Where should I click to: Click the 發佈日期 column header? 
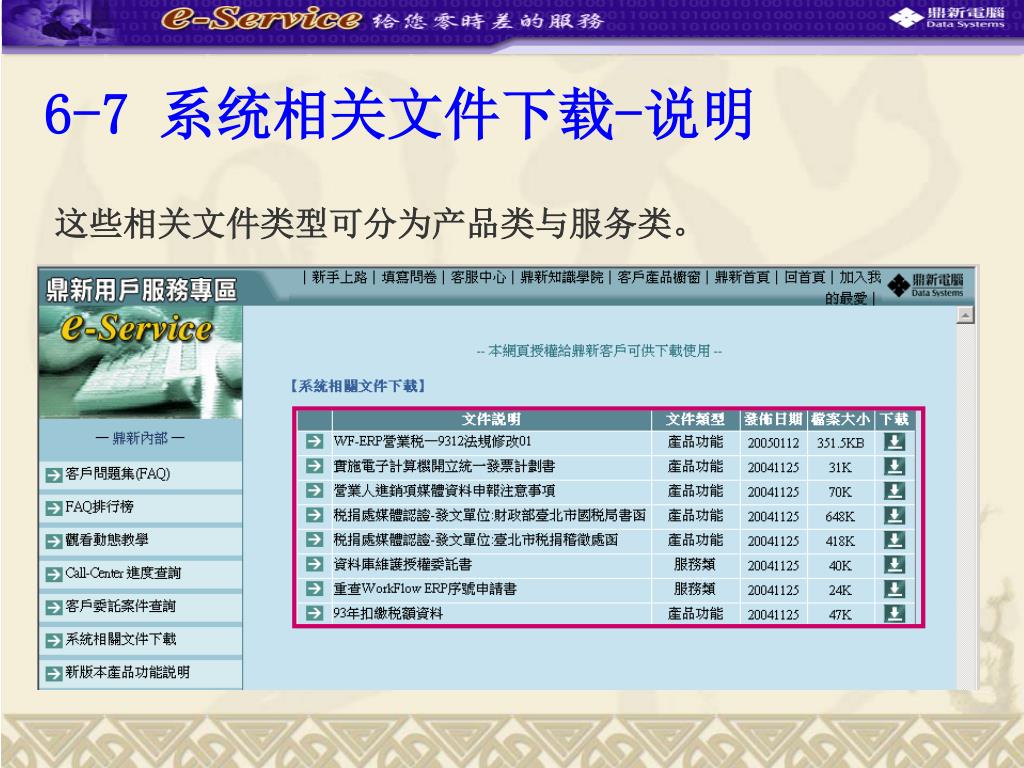coord(773,419)
